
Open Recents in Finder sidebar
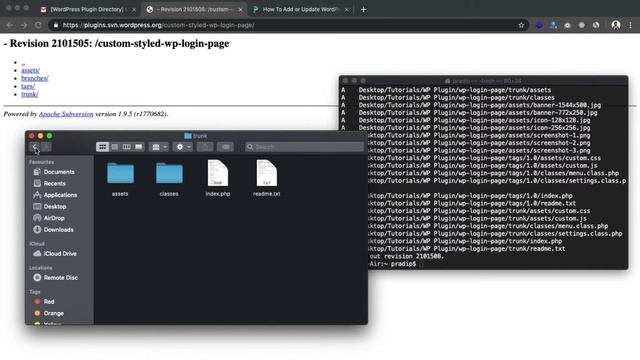[55, 183]
